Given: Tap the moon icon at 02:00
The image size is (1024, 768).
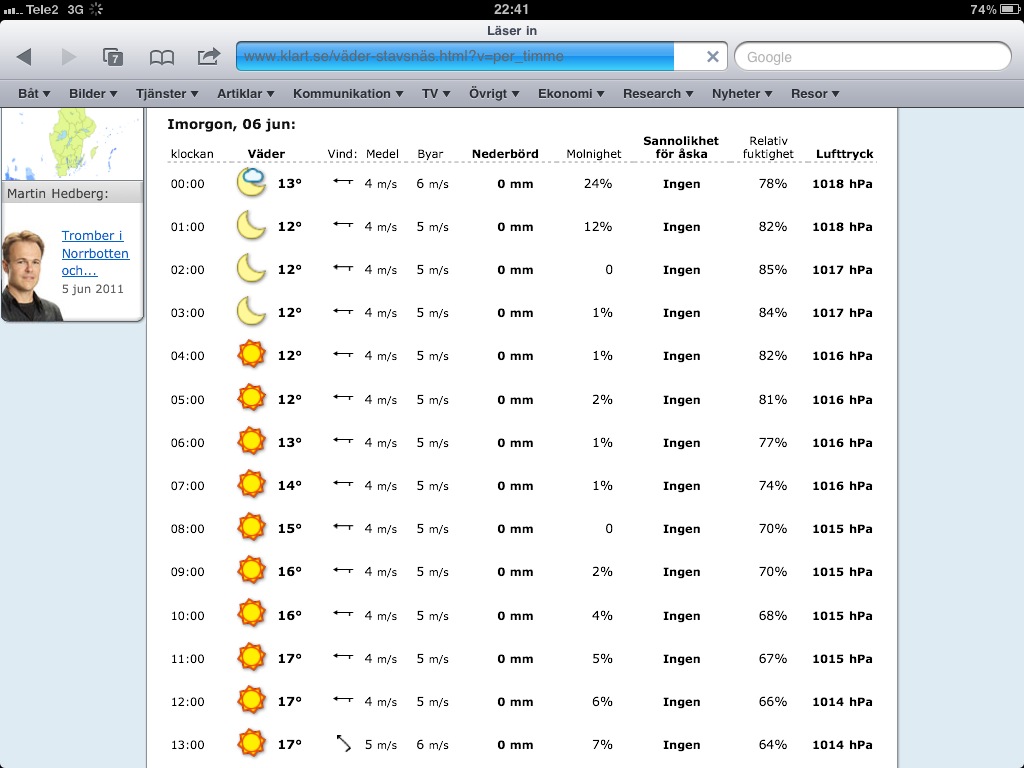Looking at the screenshot, I should click(x=251, y=268).
